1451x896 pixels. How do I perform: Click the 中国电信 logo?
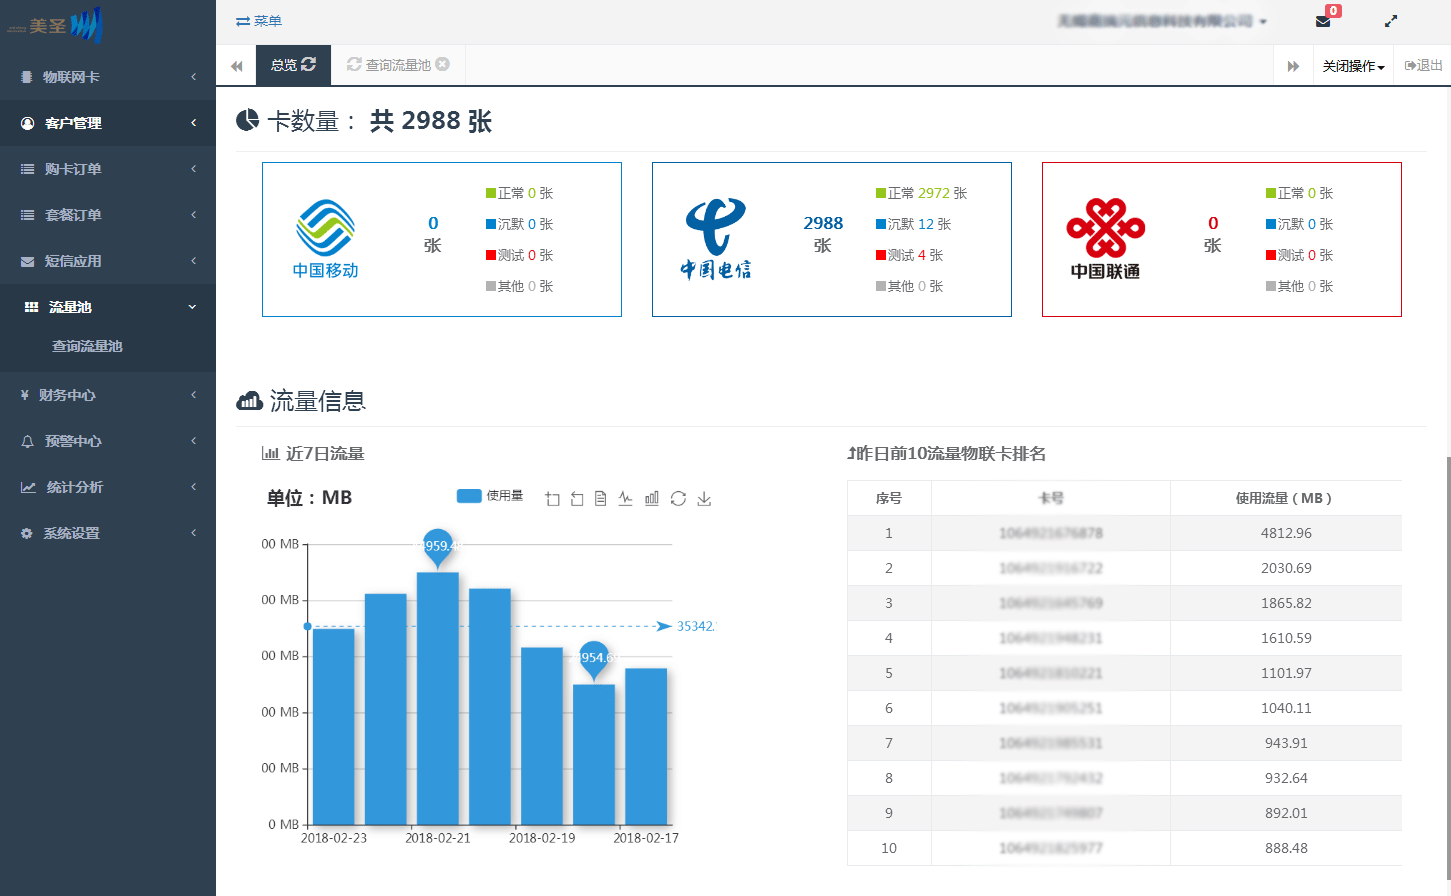(x=715, y=239)
